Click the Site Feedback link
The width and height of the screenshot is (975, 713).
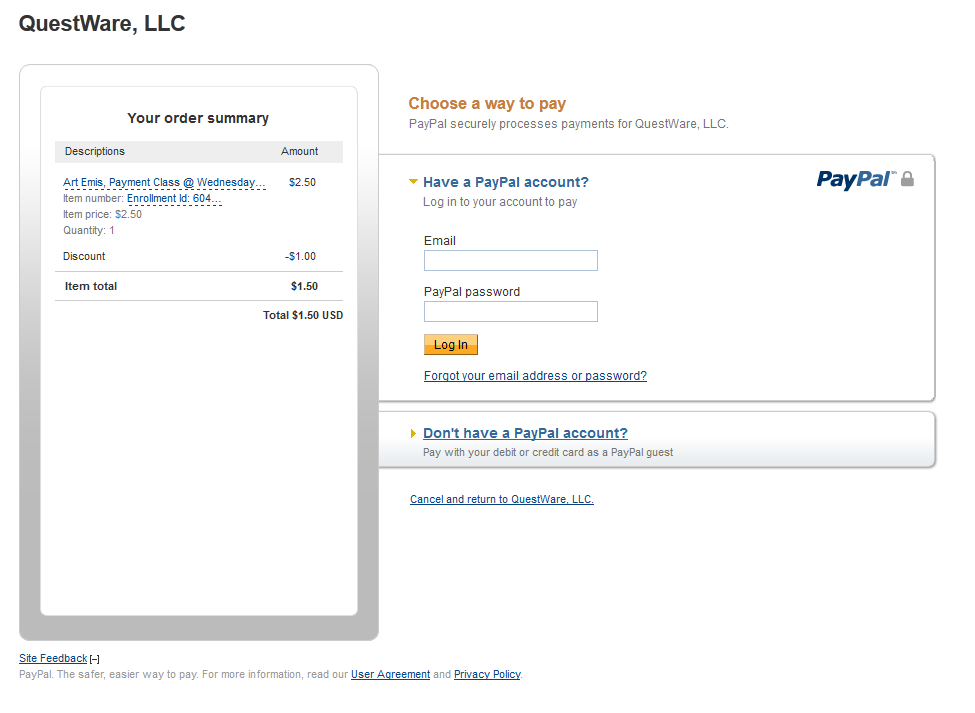tap(52, 658)
